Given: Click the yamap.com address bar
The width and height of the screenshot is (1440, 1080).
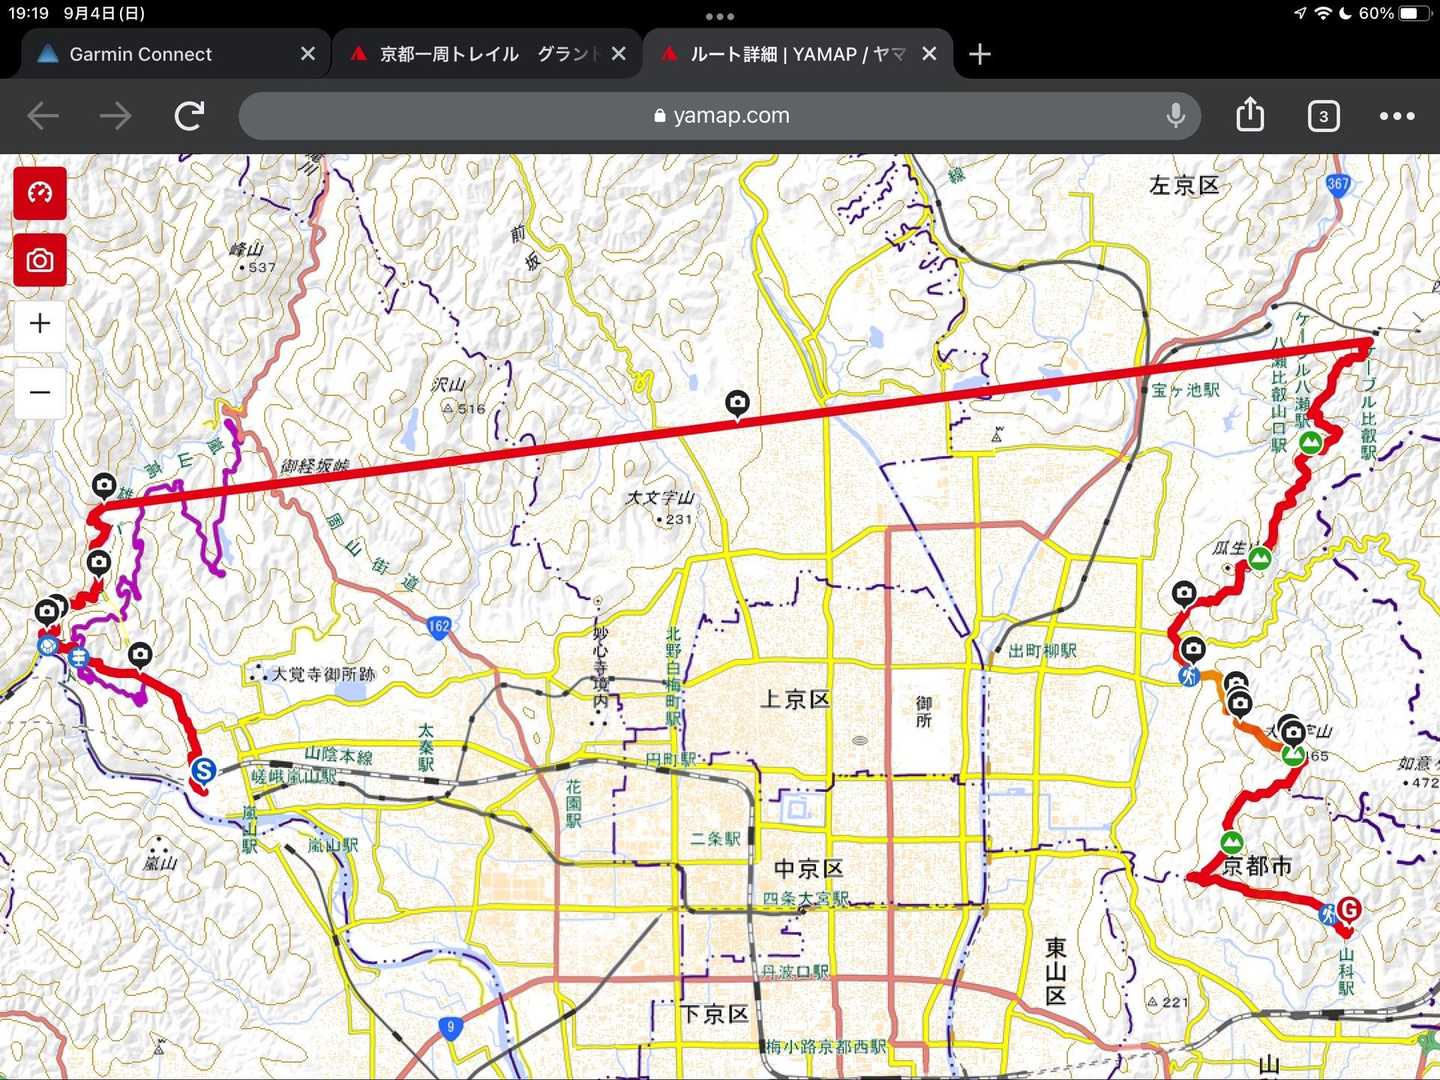Looking at the screenshot, I should click(700, 116).
